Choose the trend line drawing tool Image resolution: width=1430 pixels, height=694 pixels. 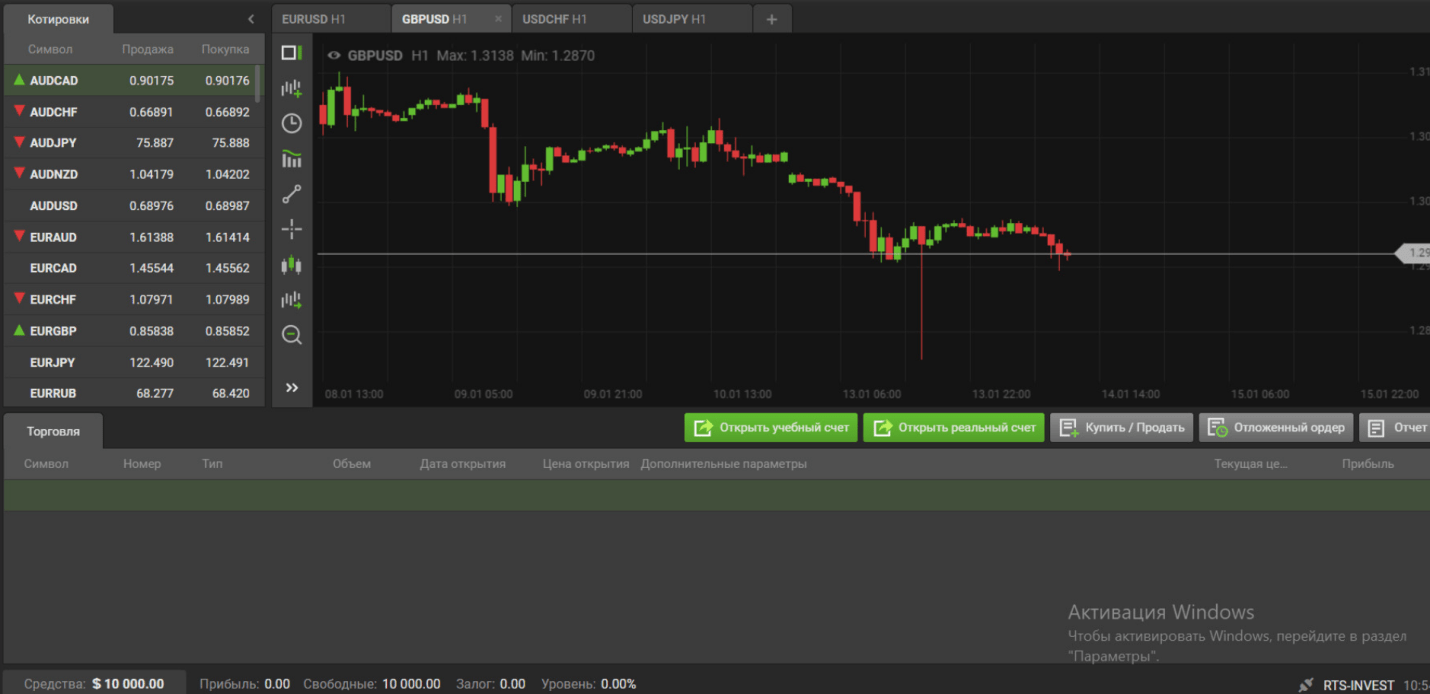291,194
